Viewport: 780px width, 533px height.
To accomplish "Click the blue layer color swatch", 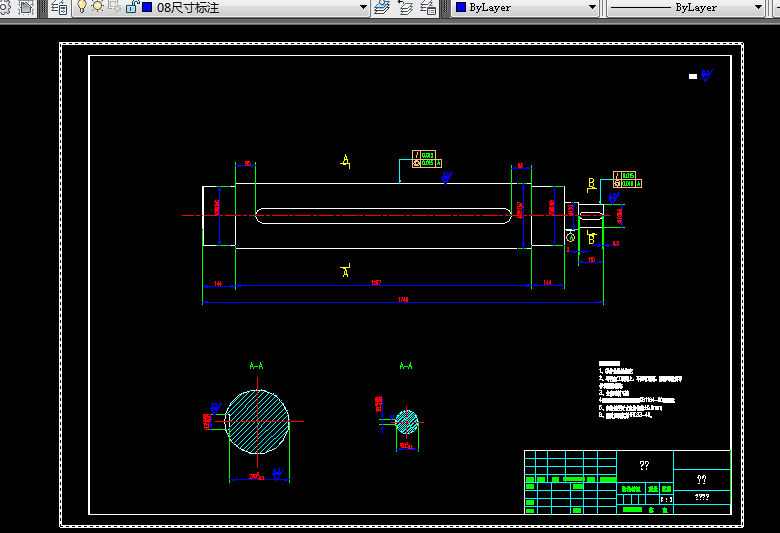I will (x=147, y=7).
